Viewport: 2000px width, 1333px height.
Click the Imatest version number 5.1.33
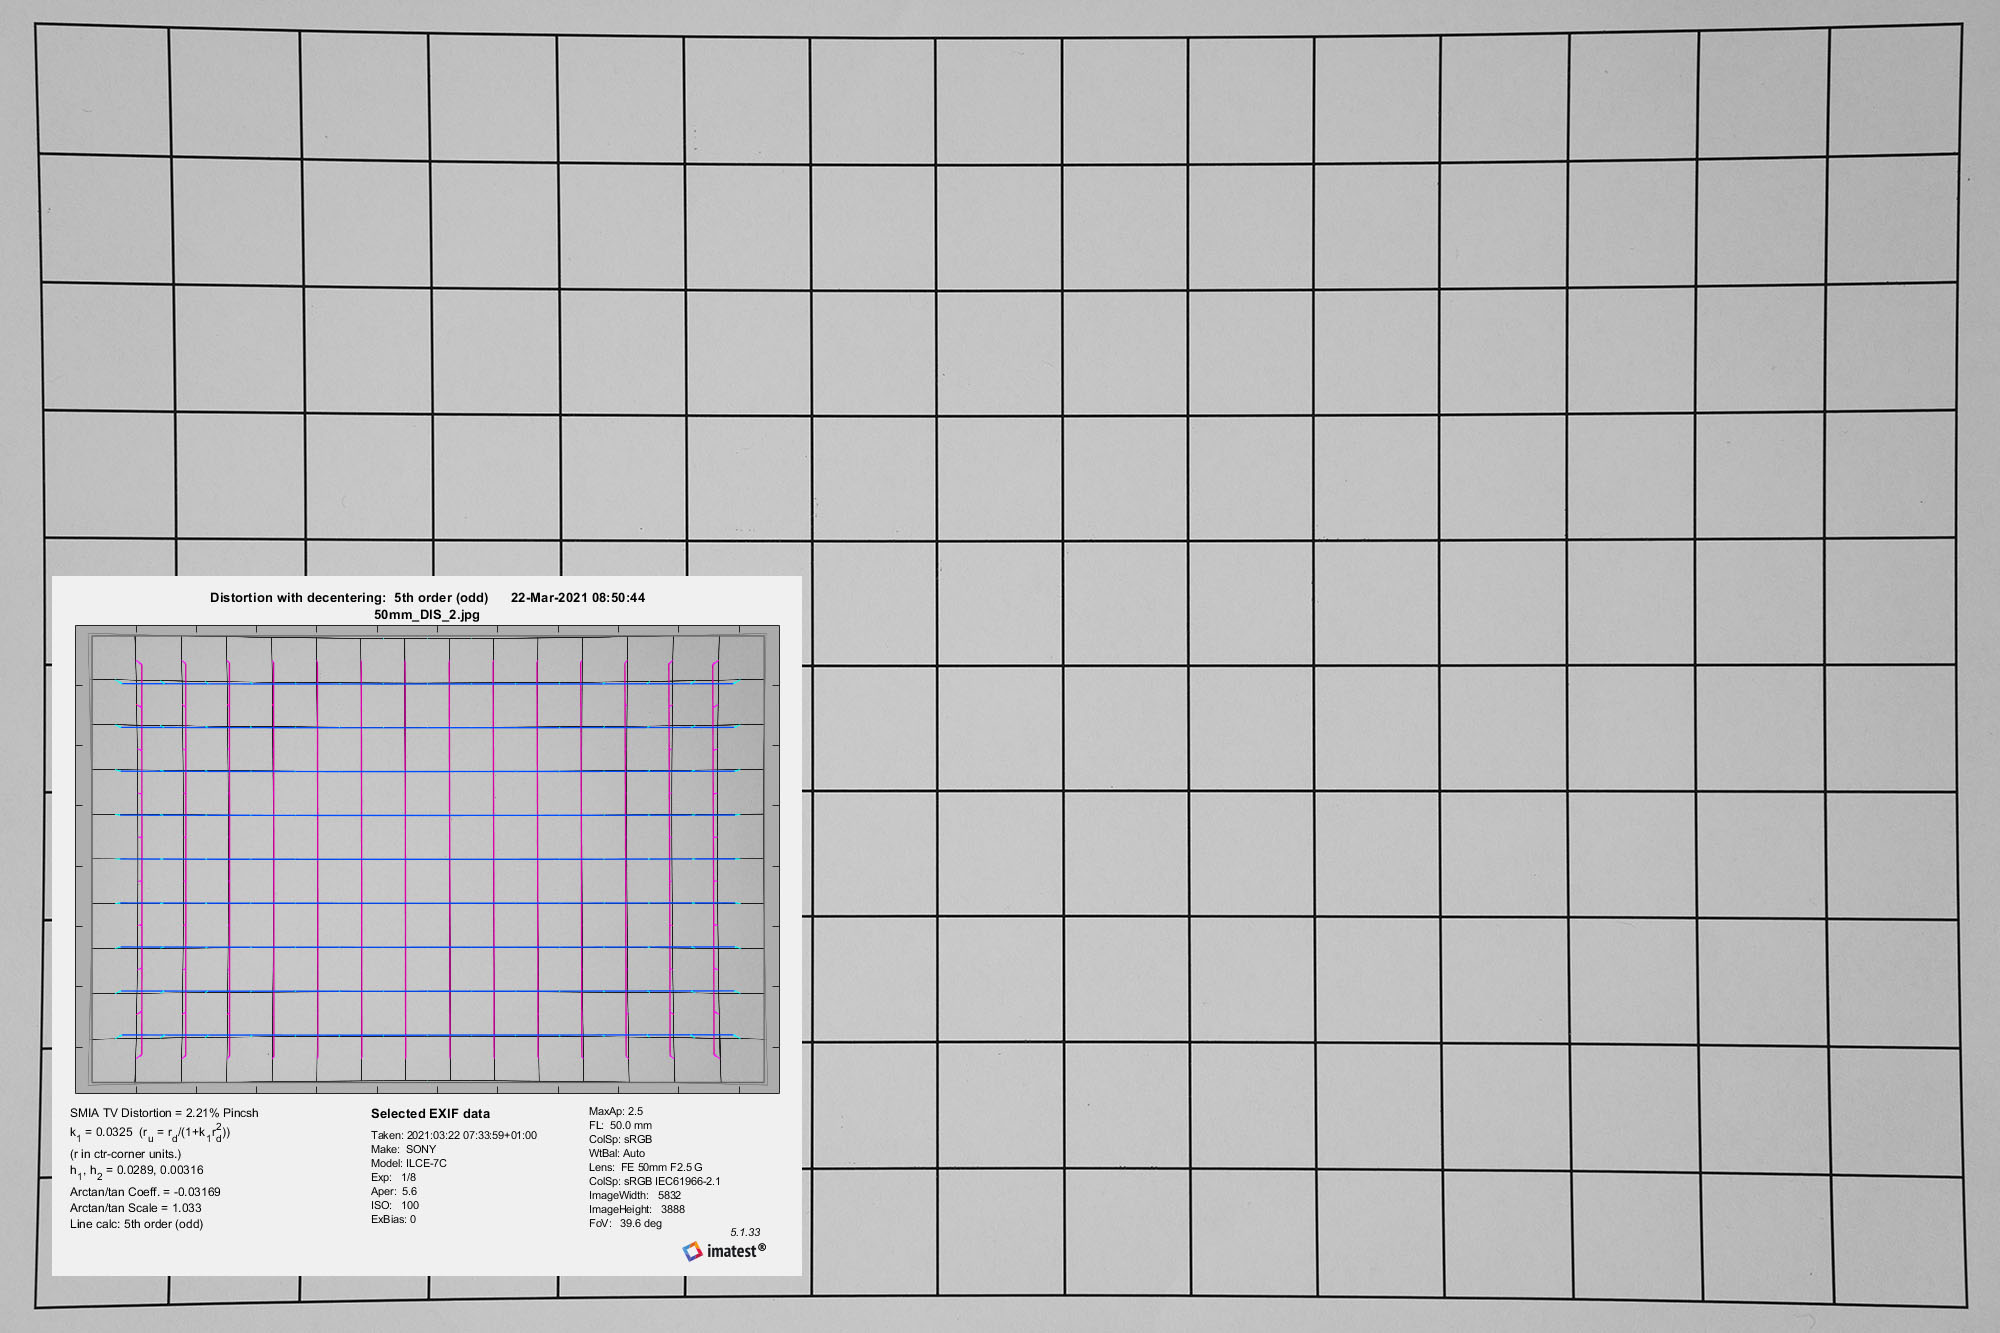click(x=745, y=1232)
